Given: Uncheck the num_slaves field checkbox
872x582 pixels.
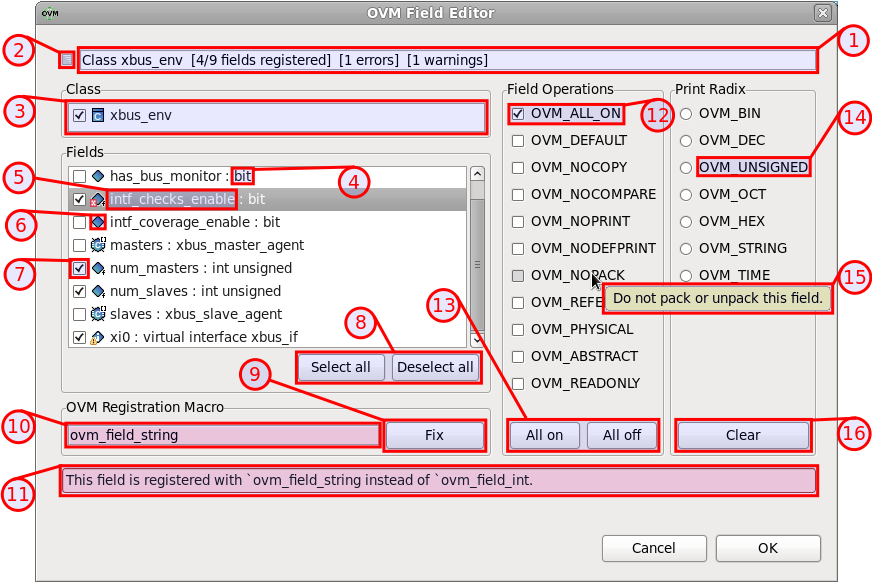Looking at the screenshot, I should click(79, 290).
